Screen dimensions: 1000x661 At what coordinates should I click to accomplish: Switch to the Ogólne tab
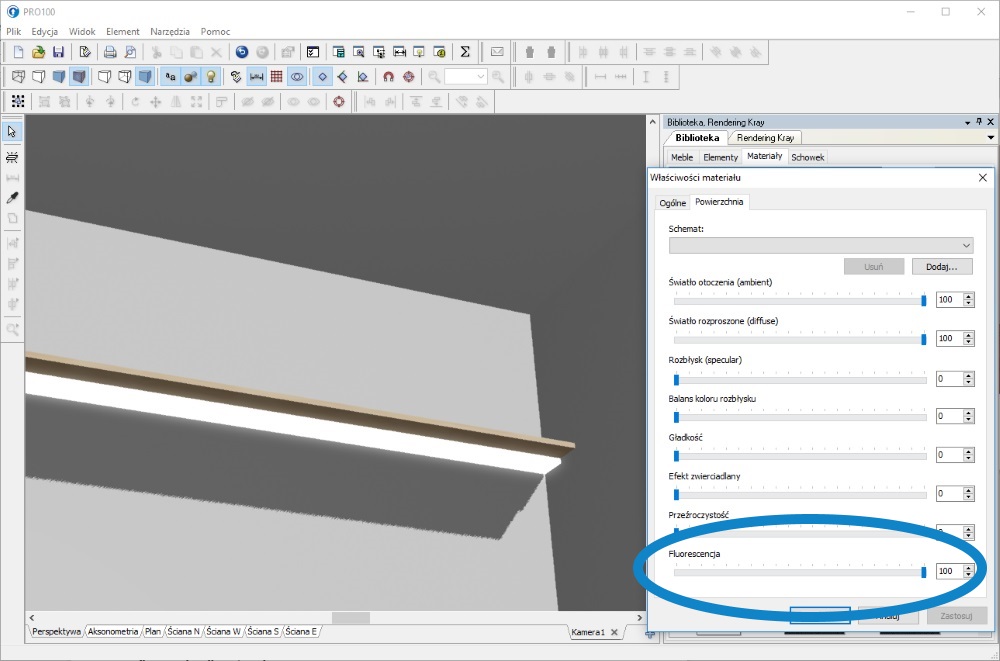[x=672, y=203]
